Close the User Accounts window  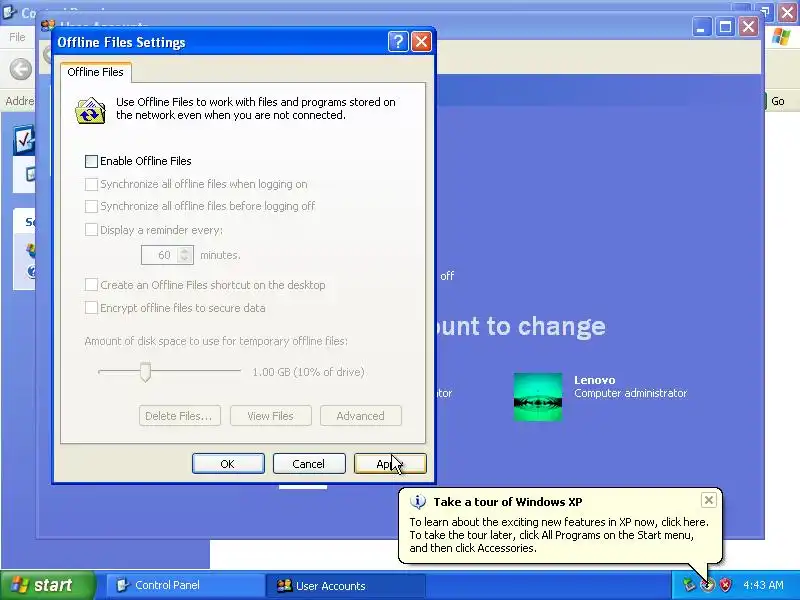748,27
